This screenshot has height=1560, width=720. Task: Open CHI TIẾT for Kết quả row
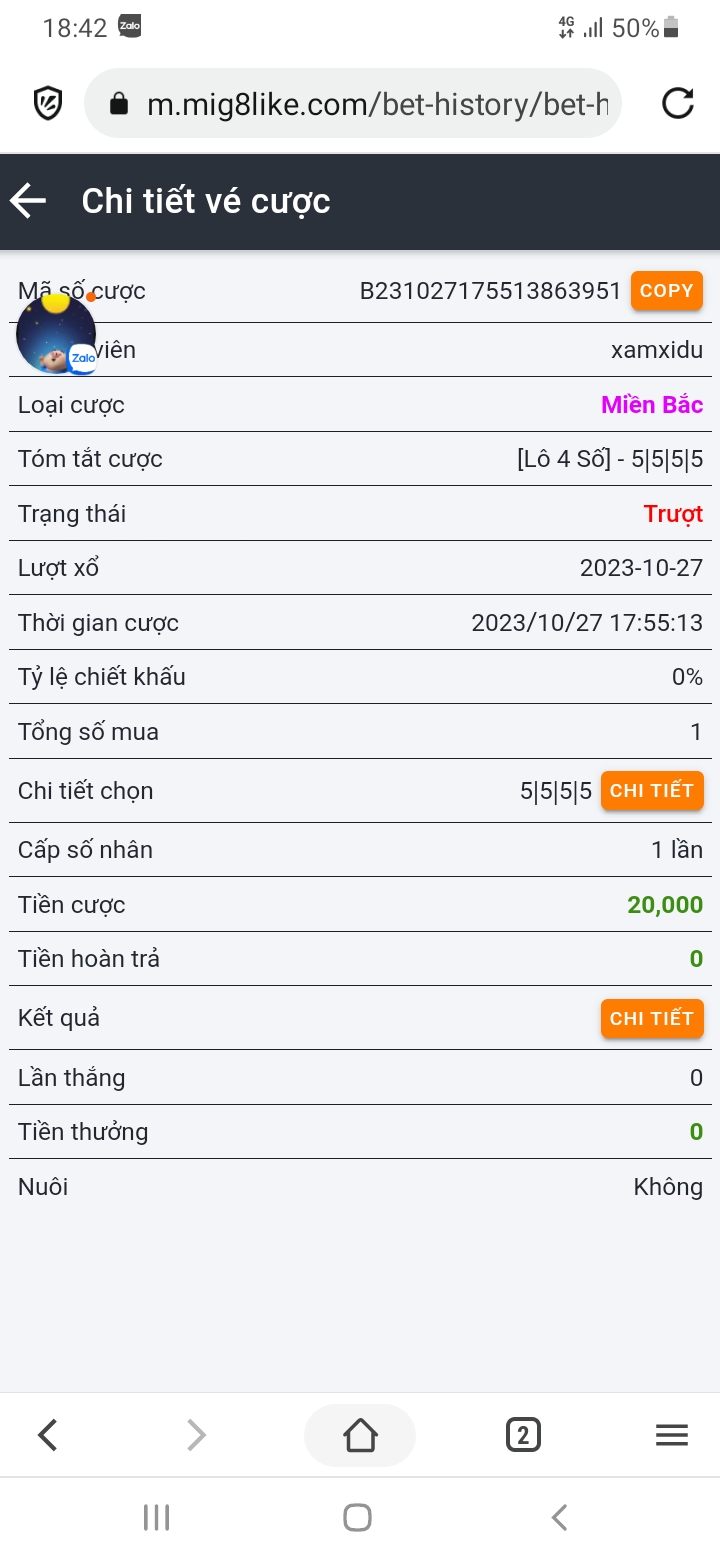(652, 1019)
